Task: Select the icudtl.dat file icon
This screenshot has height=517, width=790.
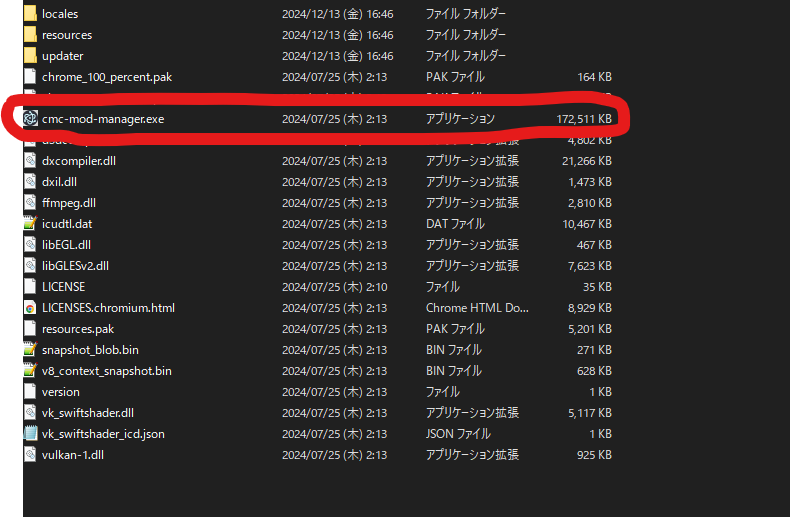Action: click(x=30, y=223)
